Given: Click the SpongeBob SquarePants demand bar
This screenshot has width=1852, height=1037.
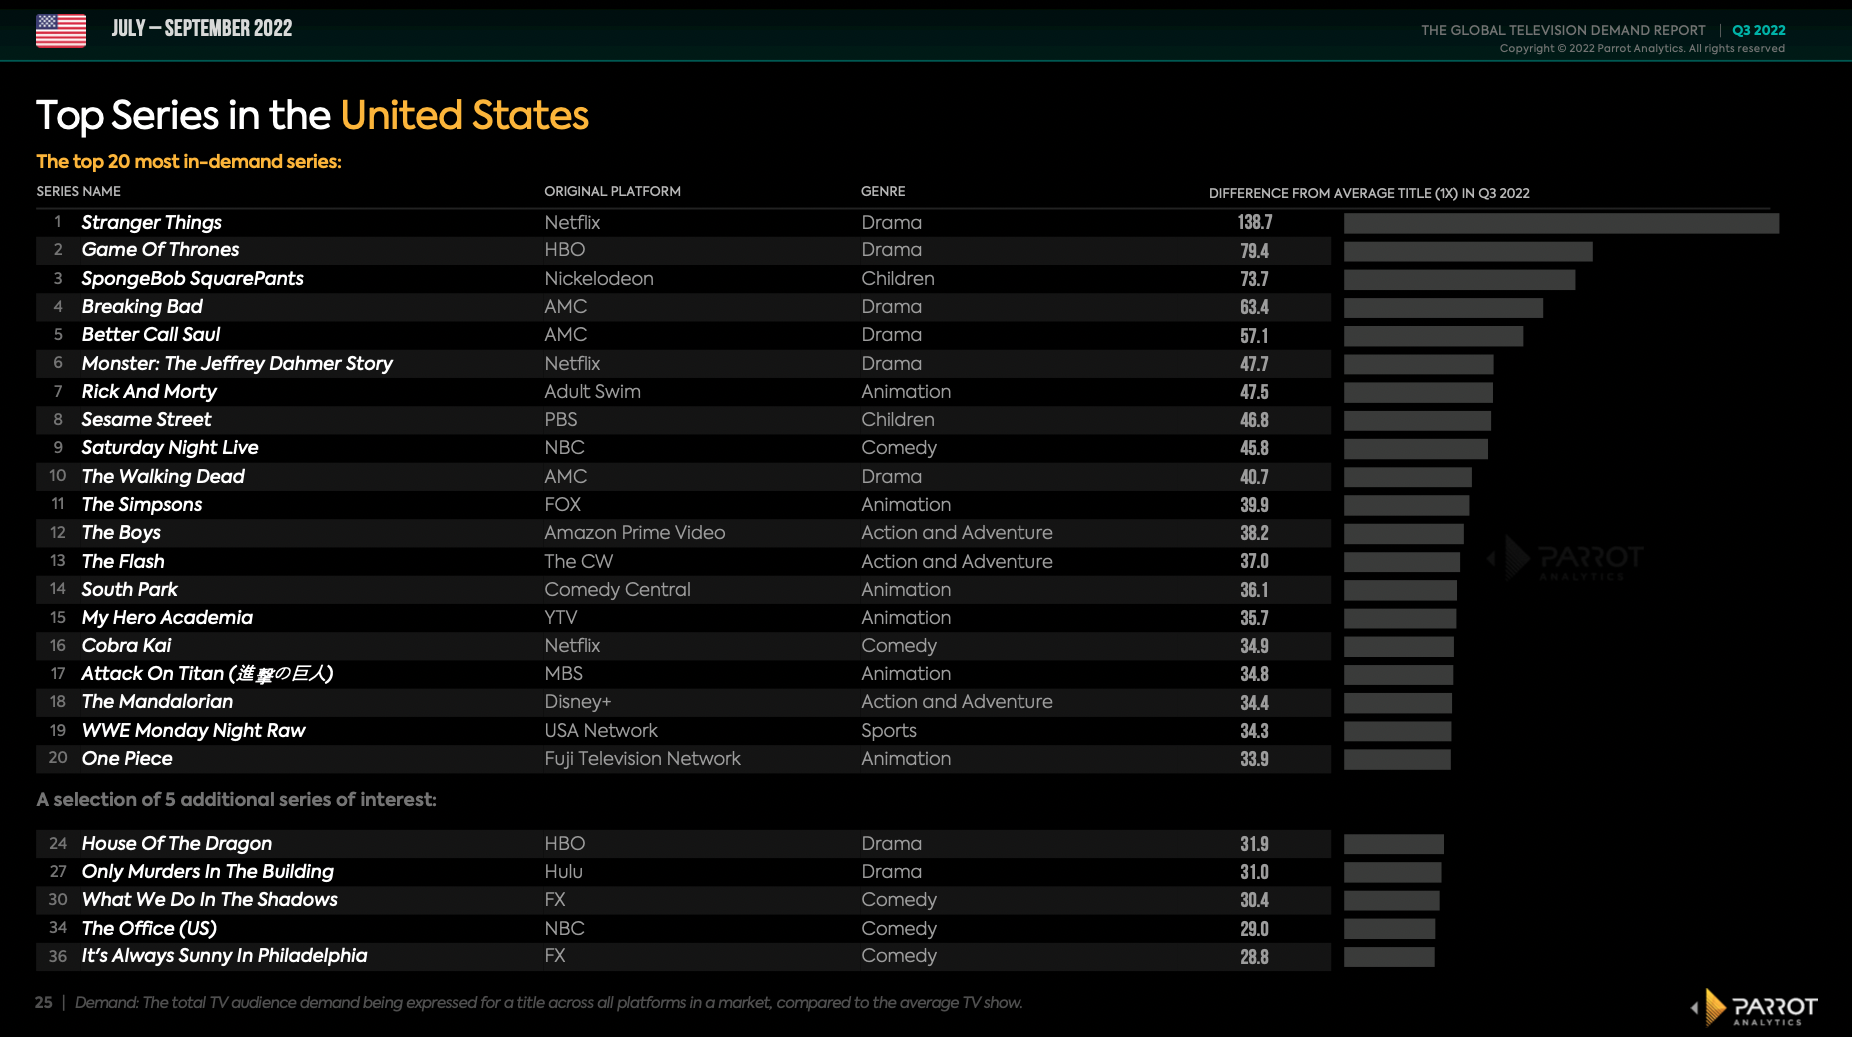Looking at the screenshot, I should coord(1459,279).
